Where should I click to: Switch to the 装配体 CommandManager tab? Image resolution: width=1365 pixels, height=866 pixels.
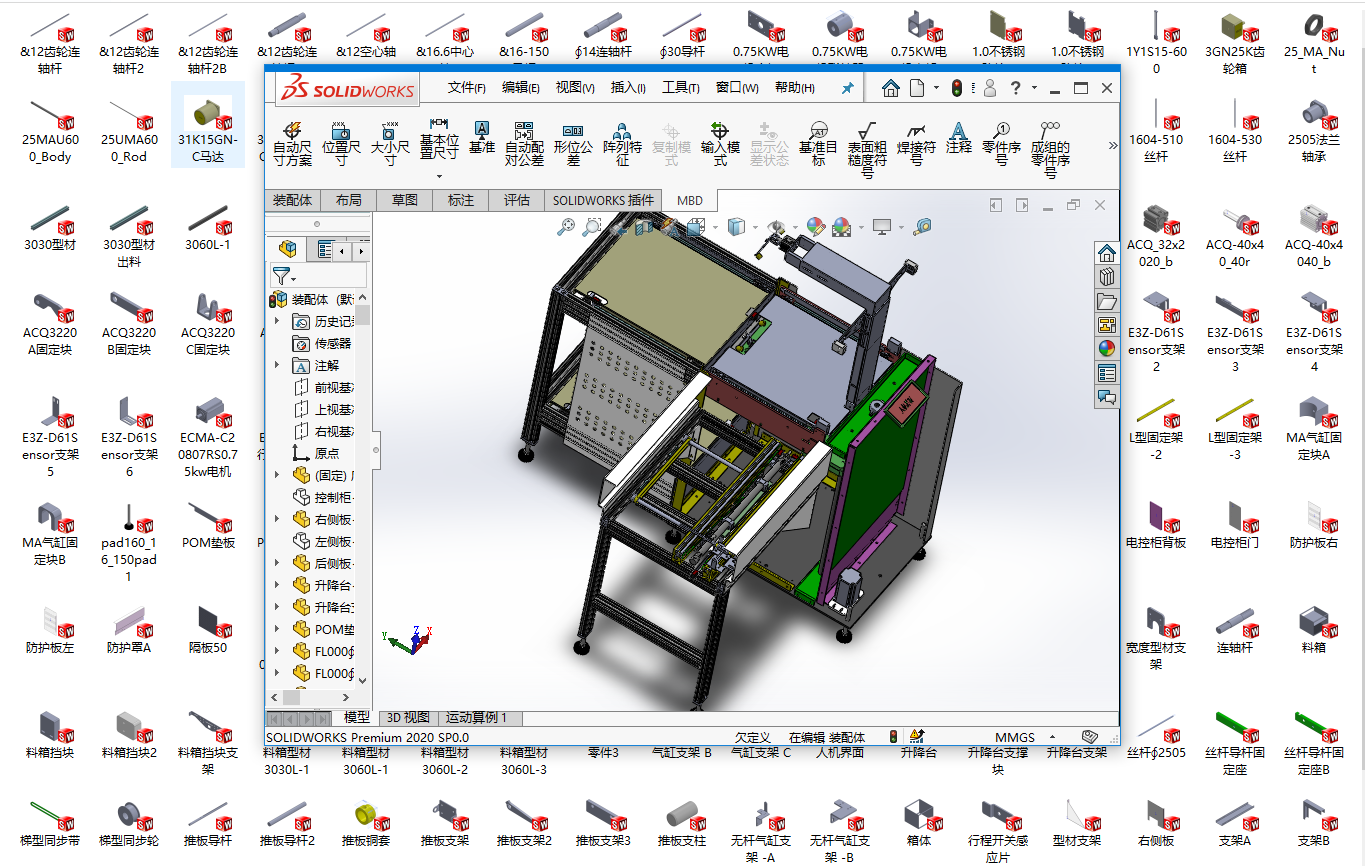click(x=292, y=200)
